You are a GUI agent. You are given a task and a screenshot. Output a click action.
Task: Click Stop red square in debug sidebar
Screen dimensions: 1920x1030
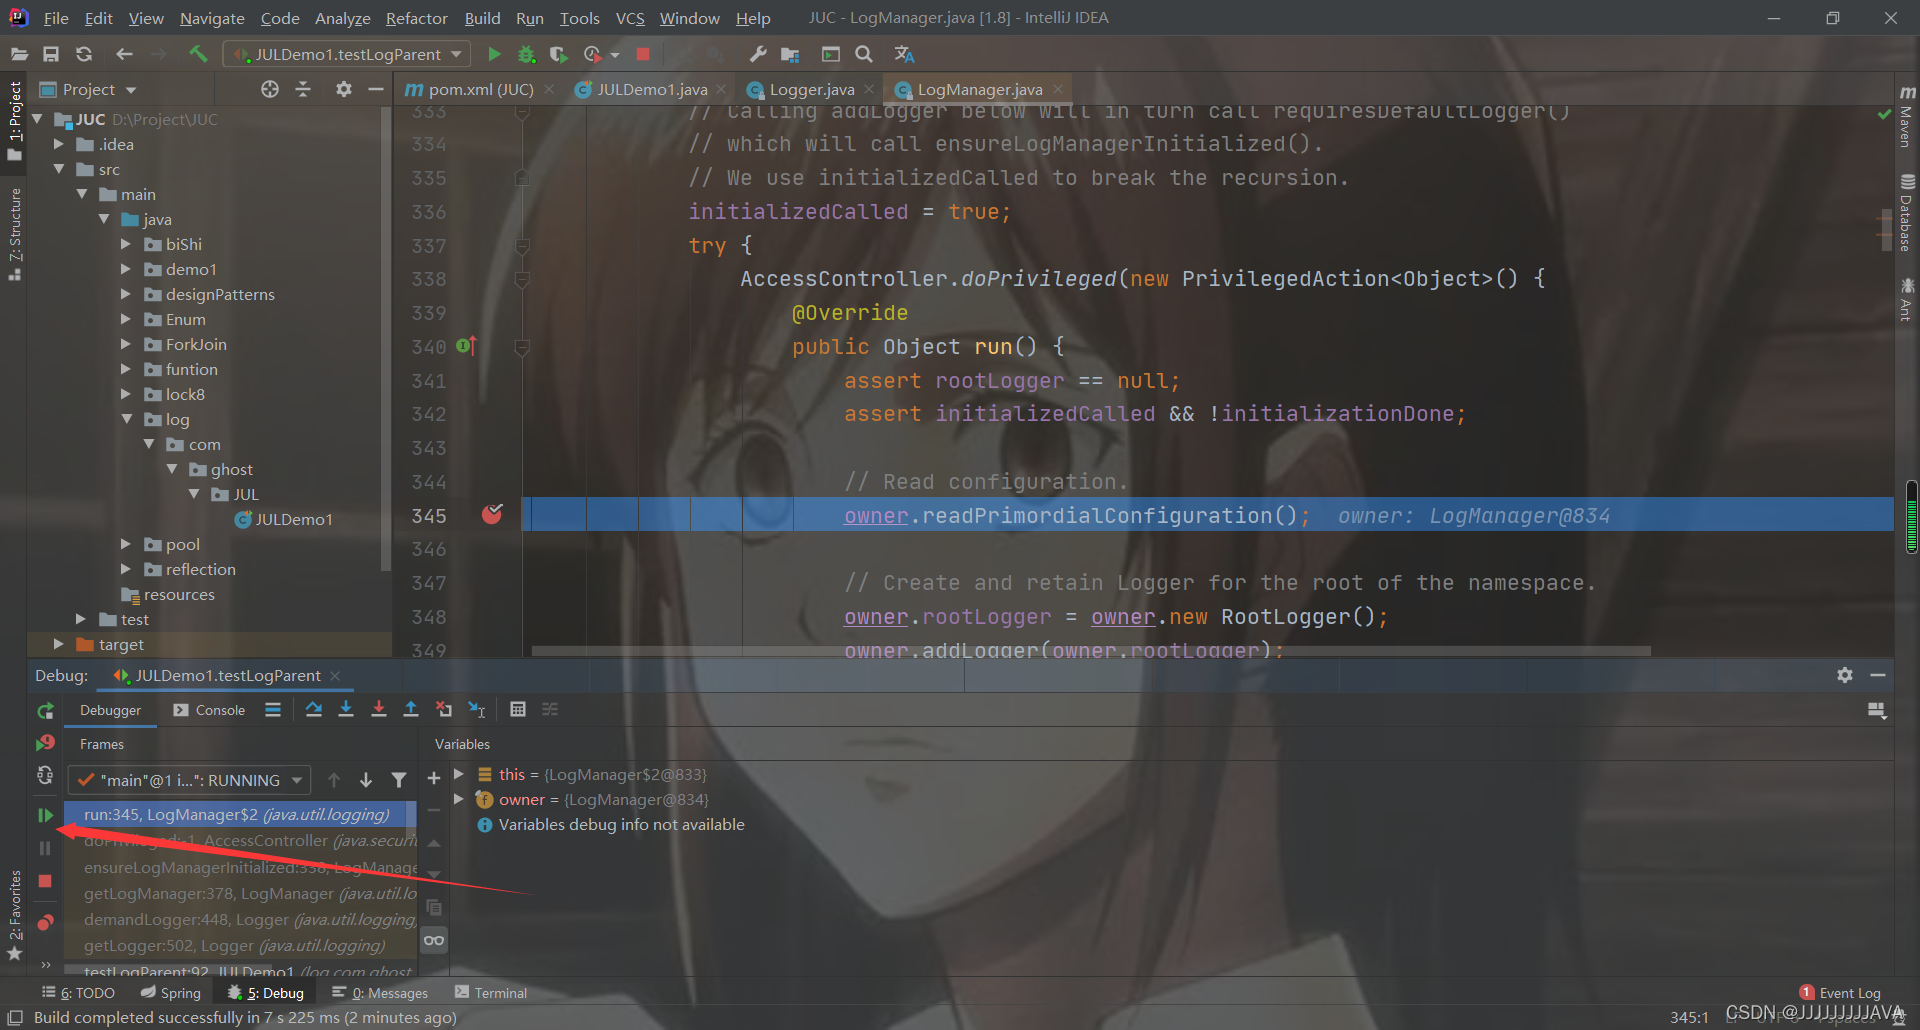pyautogui.click(x=45, y=881)
